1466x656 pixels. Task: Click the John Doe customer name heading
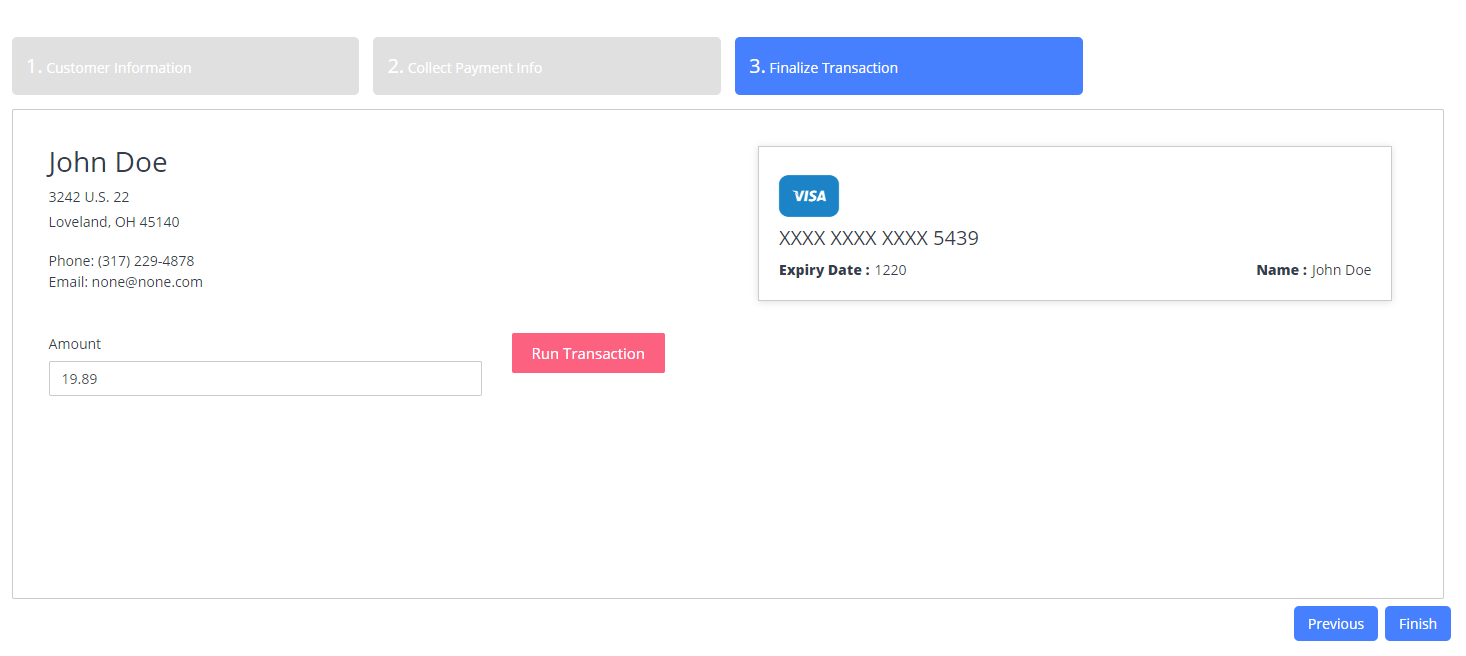[x=108, y=162]
